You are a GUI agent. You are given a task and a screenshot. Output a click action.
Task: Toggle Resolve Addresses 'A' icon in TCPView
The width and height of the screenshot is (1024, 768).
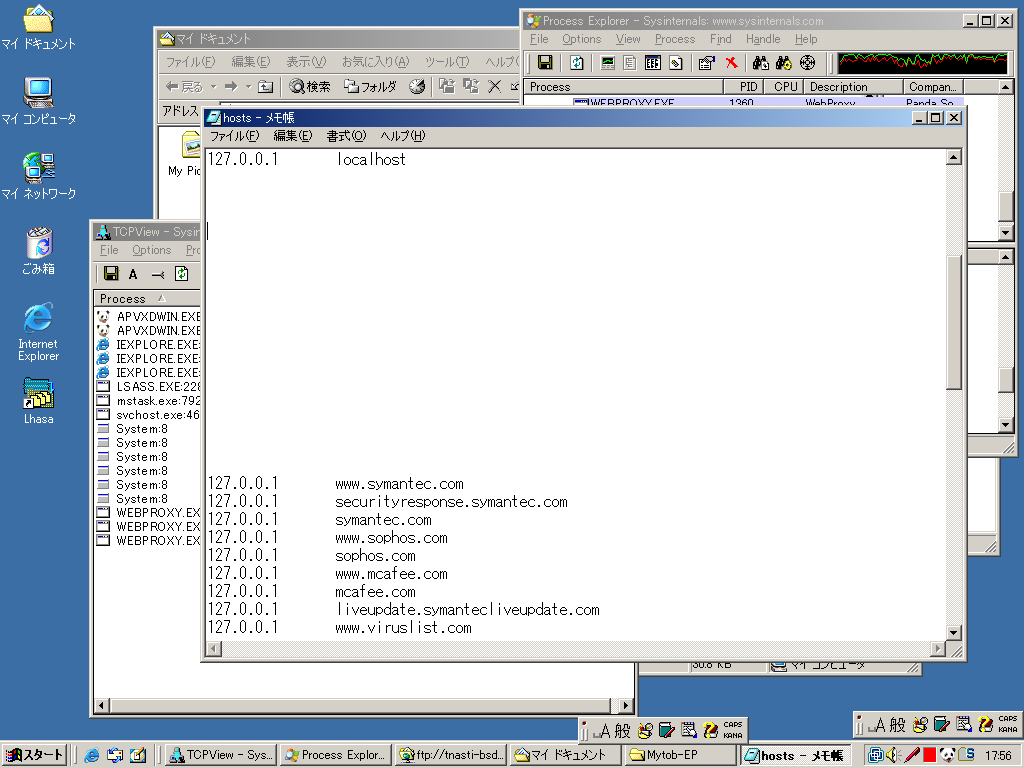tap(133, 274)
